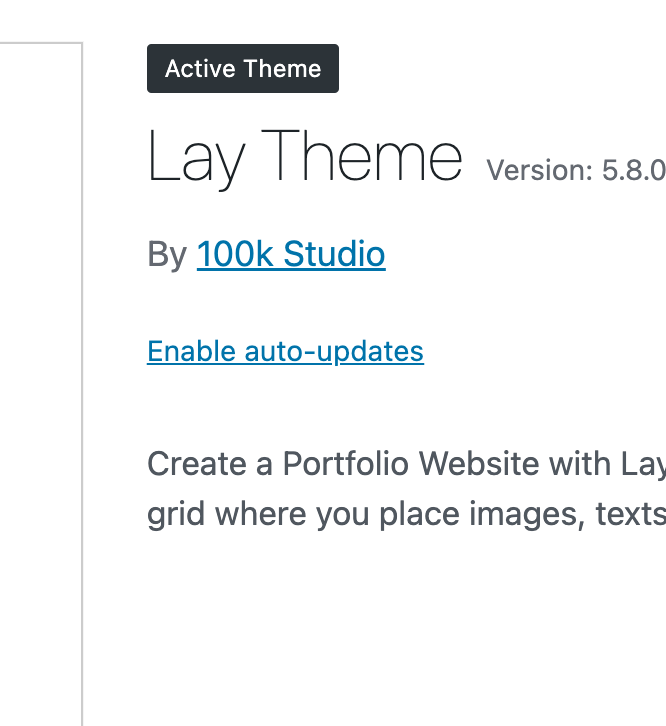Click the word "Website" in the description
The height and width of the screenshot is (726, 666).
click(x=485, y=464)
